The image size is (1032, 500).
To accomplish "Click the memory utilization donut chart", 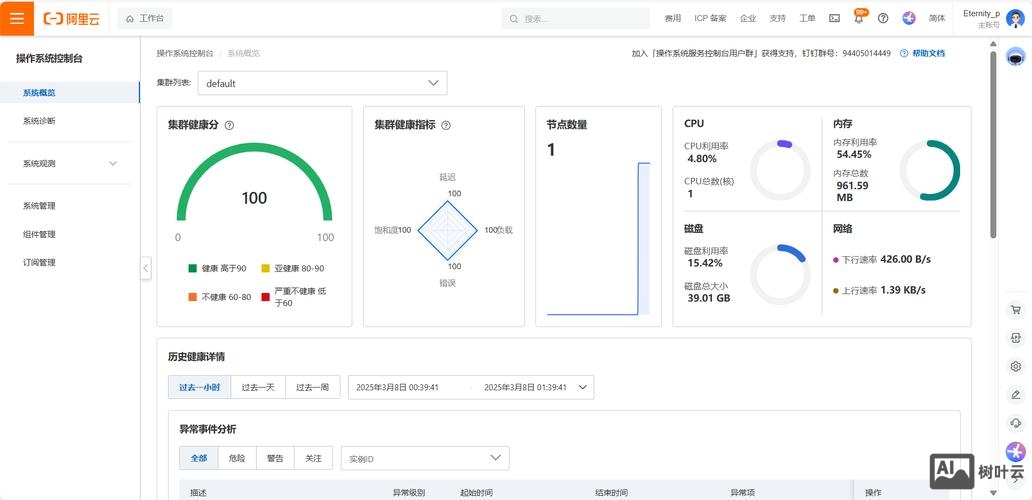I will (930, 170).
